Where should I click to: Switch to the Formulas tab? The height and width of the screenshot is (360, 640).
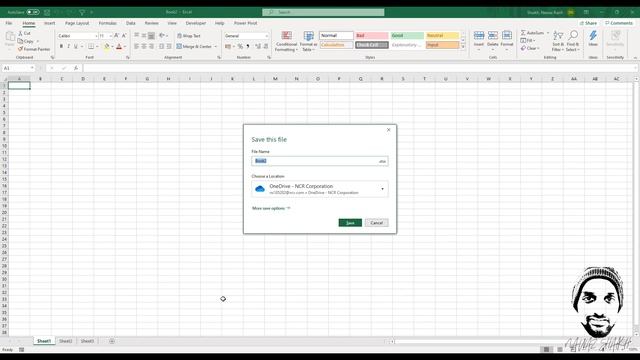pyautogui.click(x=107, y=23)
